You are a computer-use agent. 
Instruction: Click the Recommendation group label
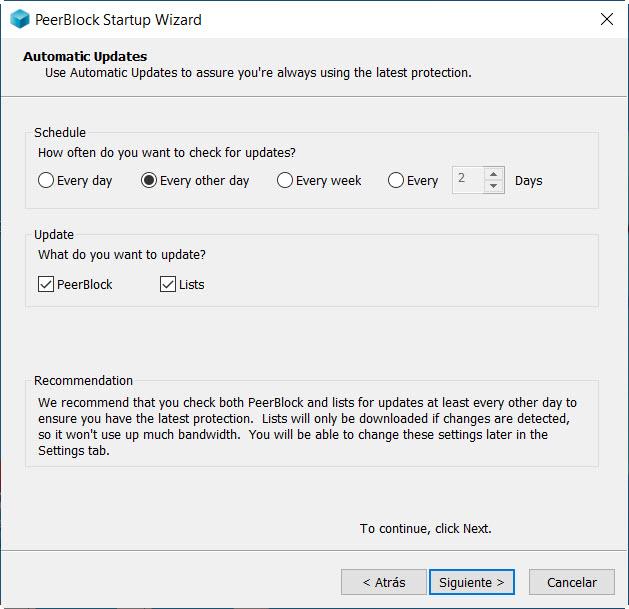tap(83, 380)
